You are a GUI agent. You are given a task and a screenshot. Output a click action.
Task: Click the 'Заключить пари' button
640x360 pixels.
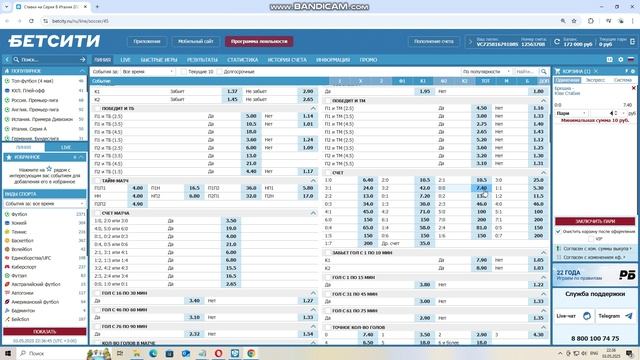point(595,221)
